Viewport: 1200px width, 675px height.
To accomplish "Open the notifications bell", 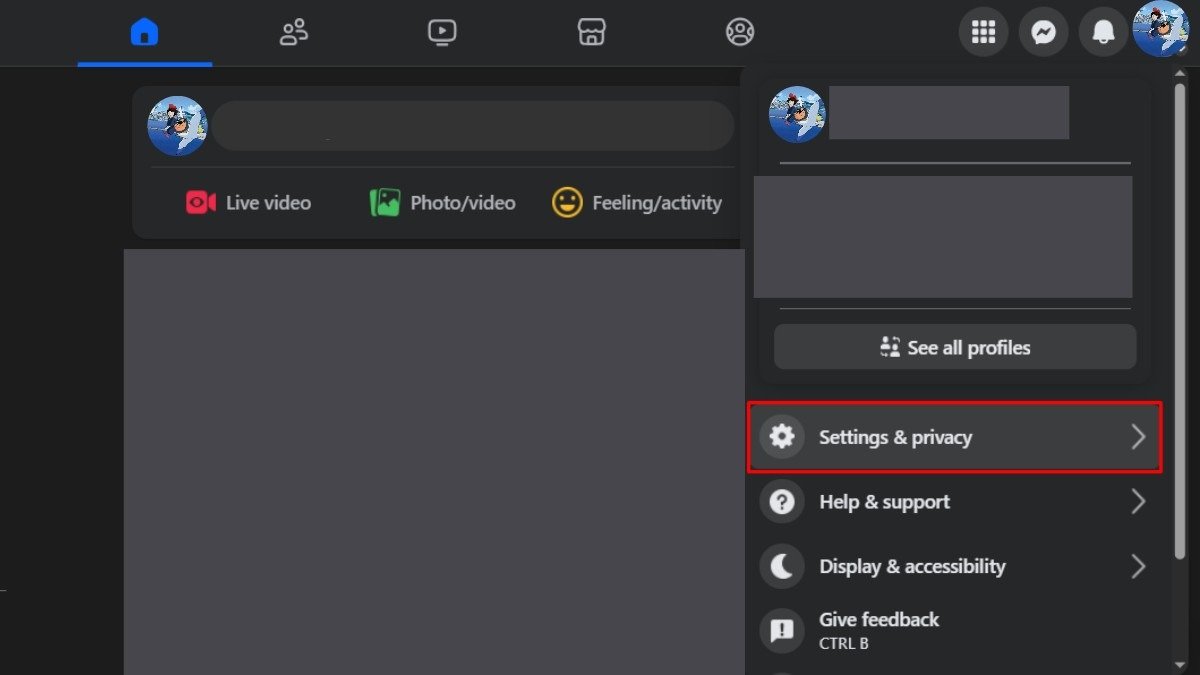I will click(x=1103, y=33).
